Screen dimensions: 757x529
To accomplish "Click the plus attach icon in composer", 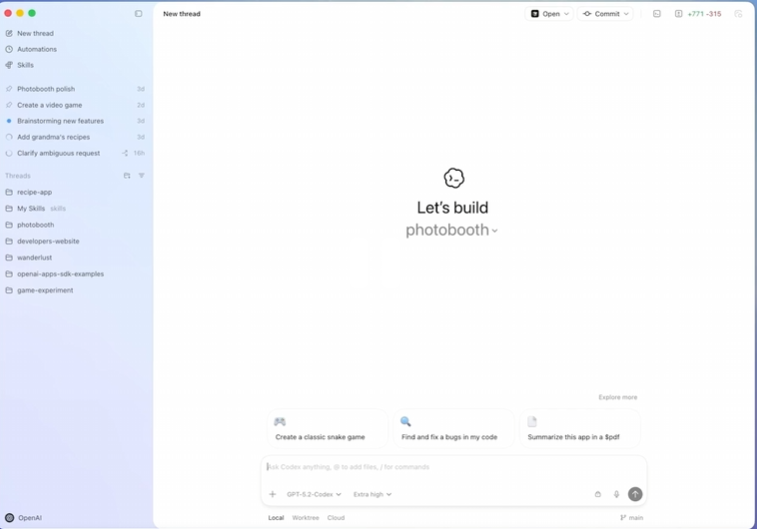I will point(272,494).
